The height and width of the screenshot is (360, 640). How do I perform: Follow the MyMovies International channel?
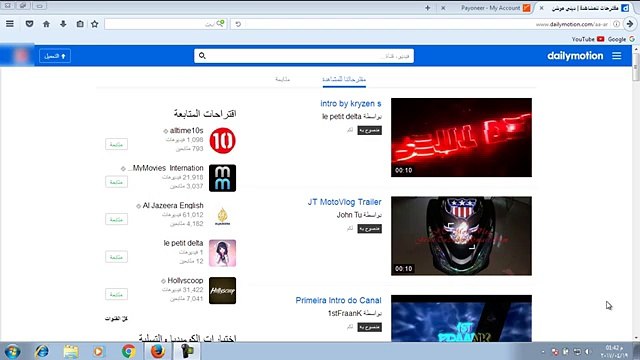[x=116, y=182]
